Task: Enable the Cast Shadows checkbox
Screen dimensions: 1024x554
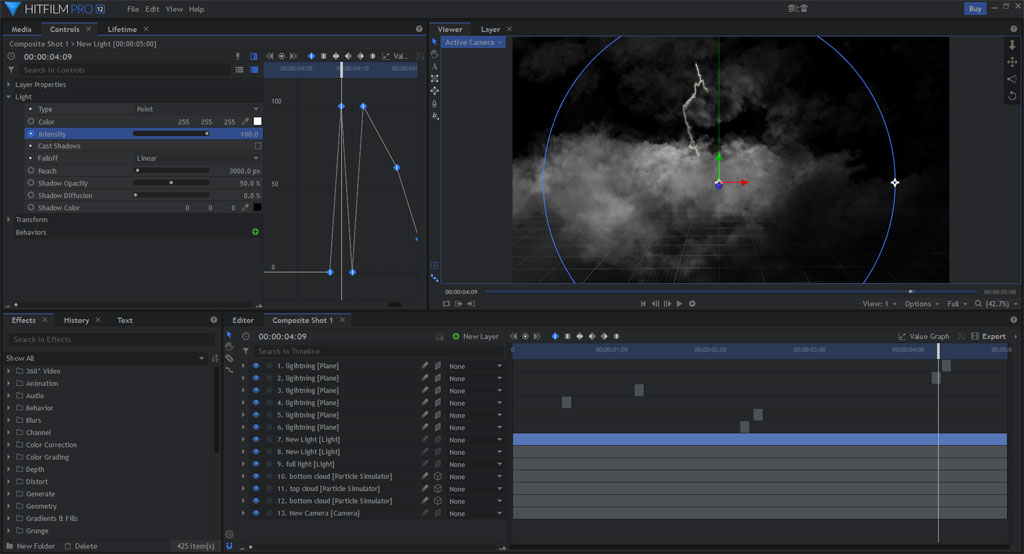Action: coord(257,146)
